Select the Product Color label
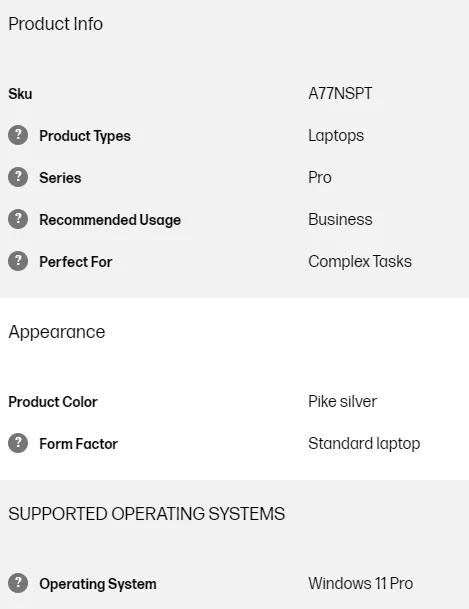Viewport: 469px width, 609px height. click(x=53, y=402)
